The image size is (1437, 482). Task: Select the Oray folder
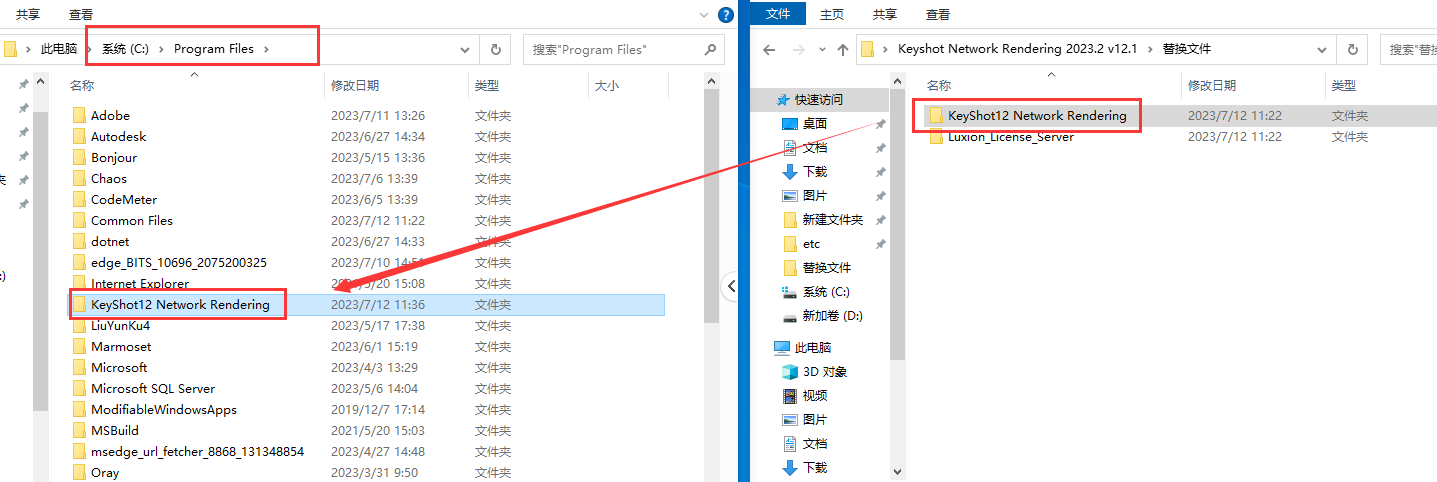[x=104, y=473]
